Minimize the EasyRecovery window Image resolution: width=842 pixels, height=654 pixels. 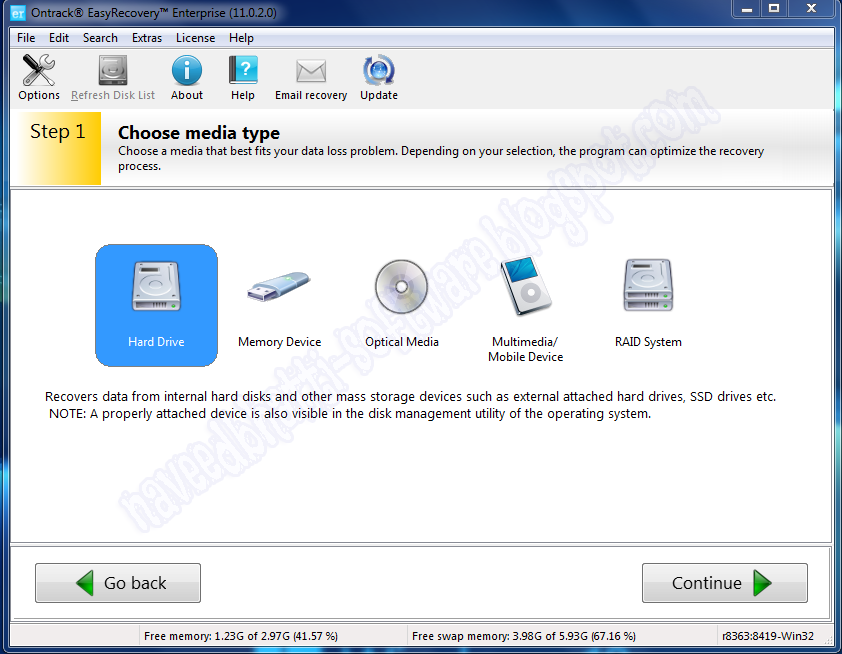click(x=746, y=9)
